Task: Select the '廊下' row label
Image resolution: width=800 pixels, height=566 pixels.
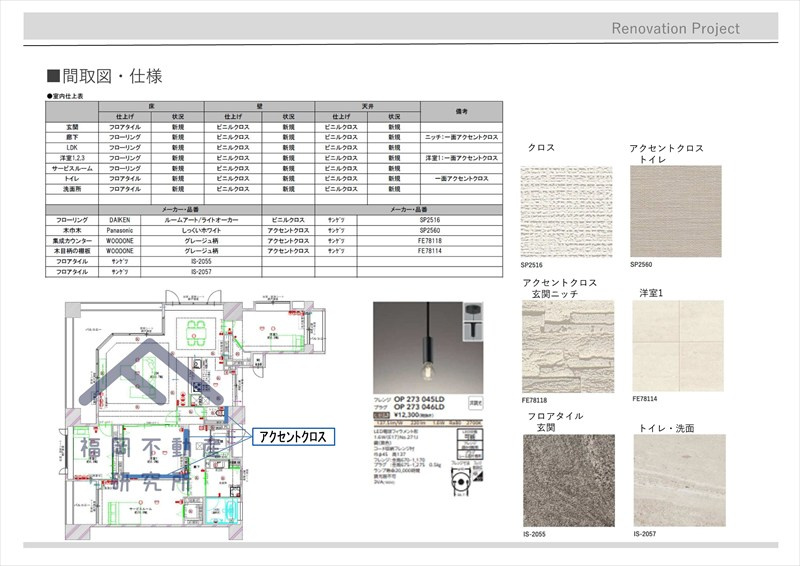Action: (x=72, y=137)
